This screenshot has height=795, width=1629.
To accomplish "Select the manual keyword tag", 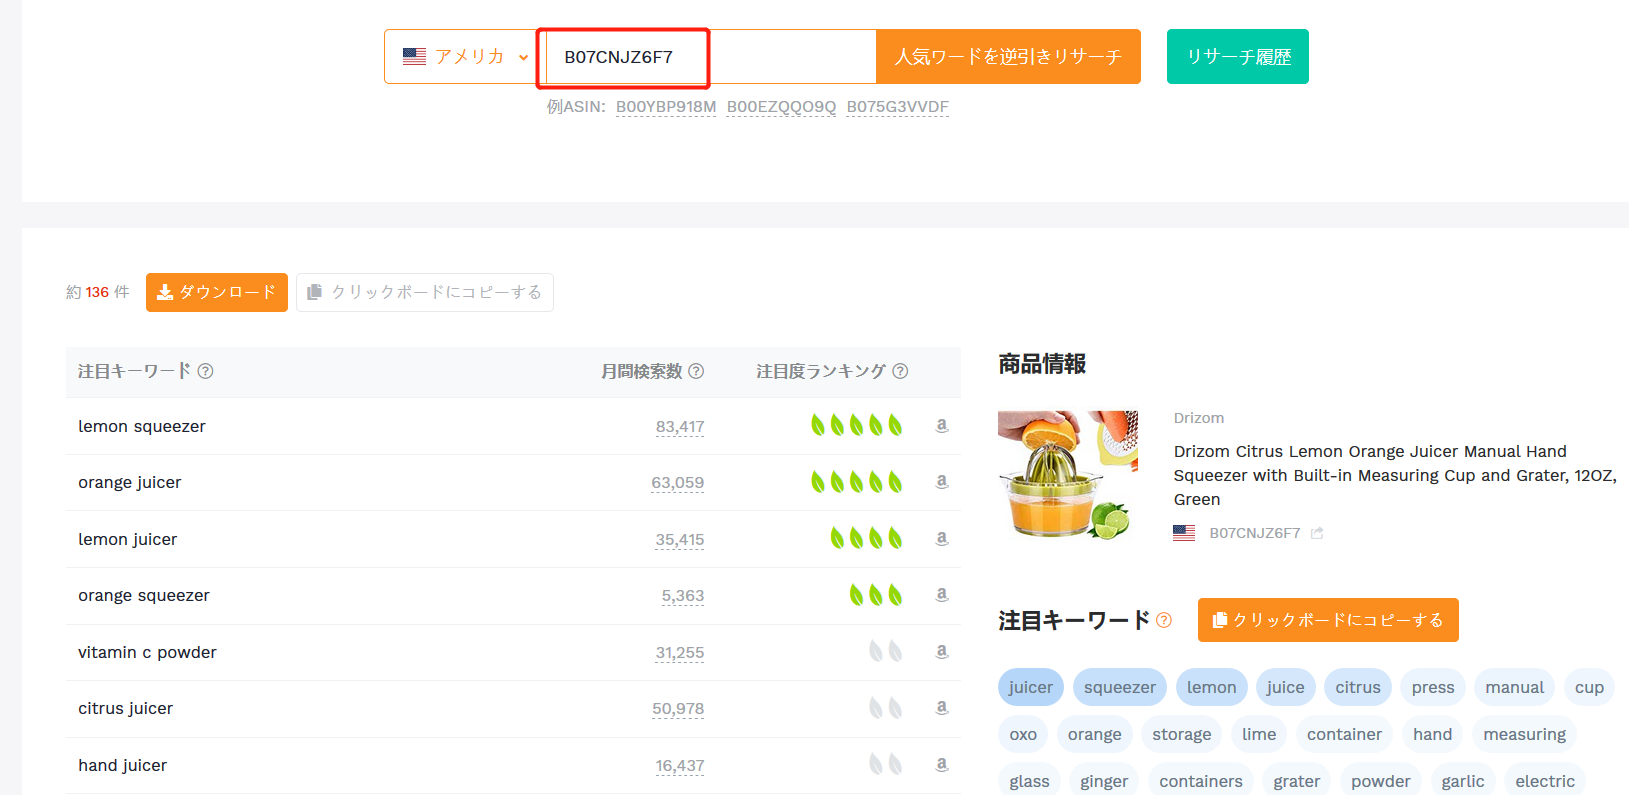I will [x=1514, y=687].
